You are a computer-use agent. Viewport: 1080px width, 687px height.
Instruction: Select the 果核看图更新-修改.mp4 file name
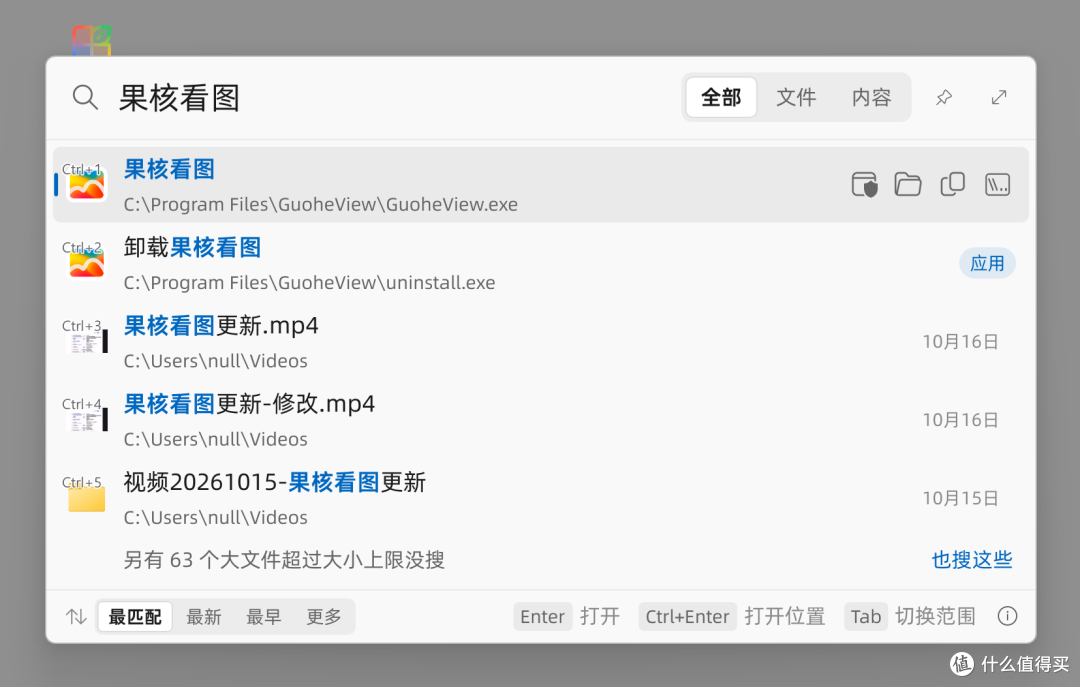[249, 404]
